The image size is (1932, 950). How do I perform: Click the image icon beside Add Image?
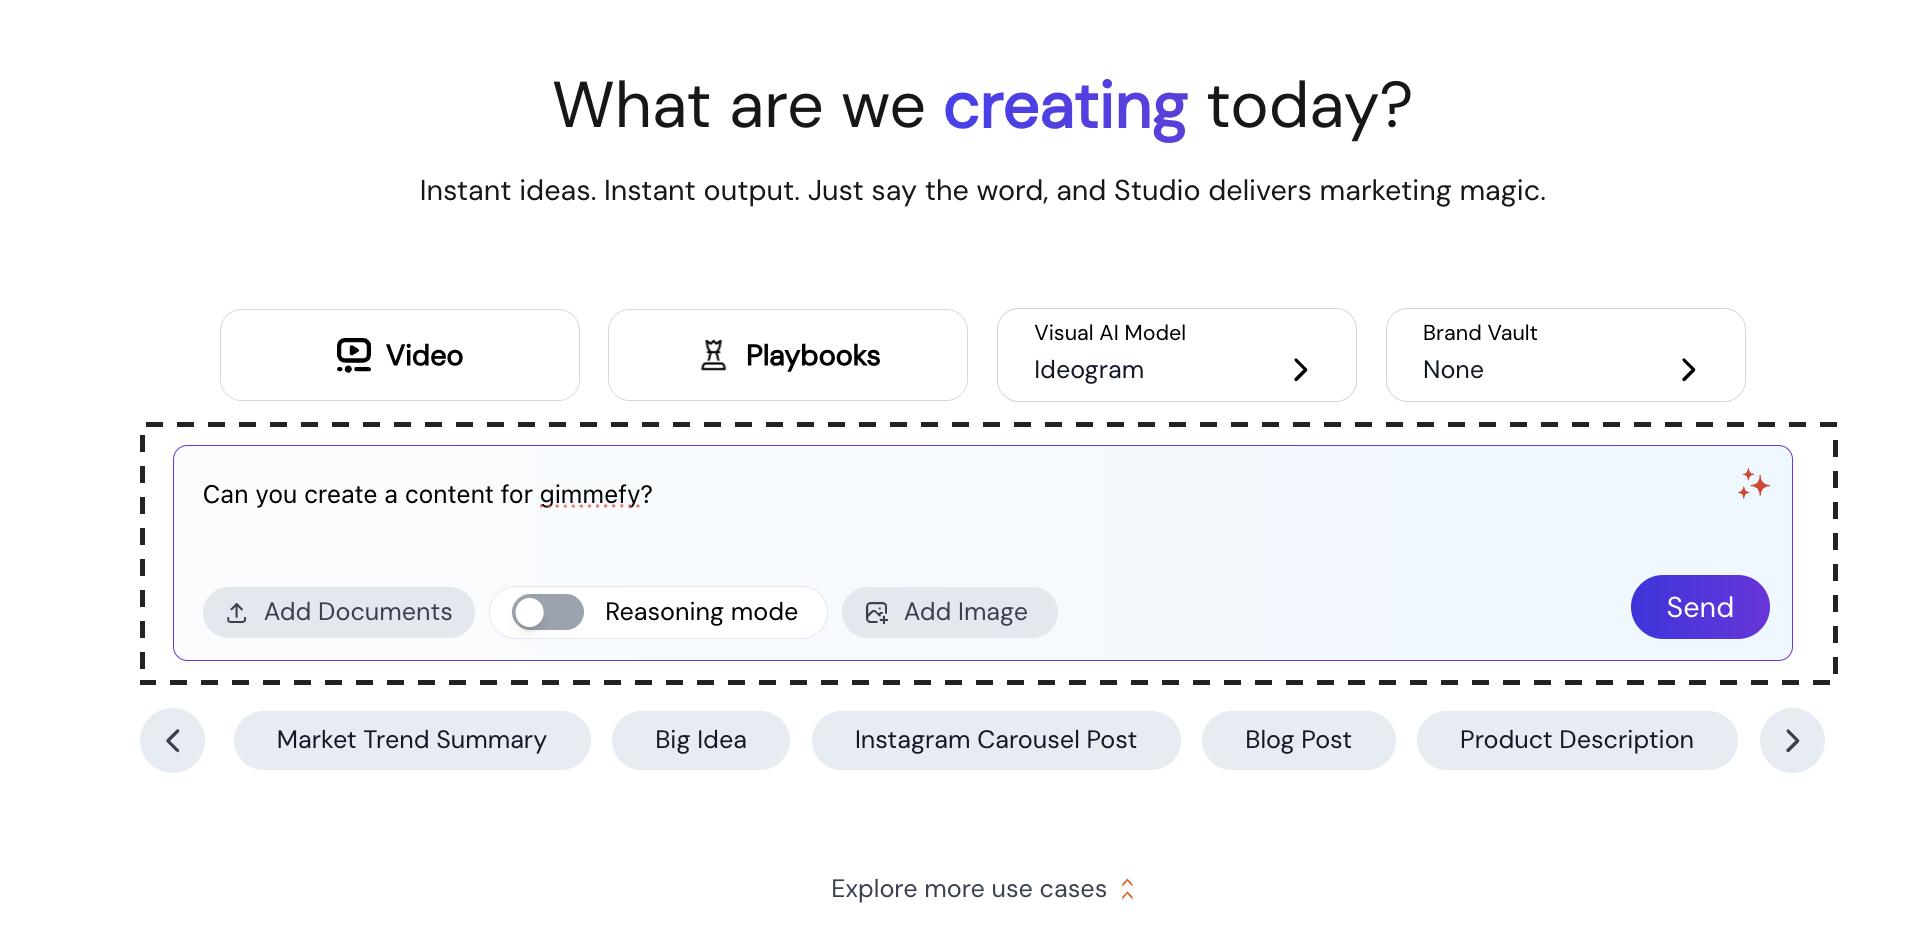tap(877, 613)
